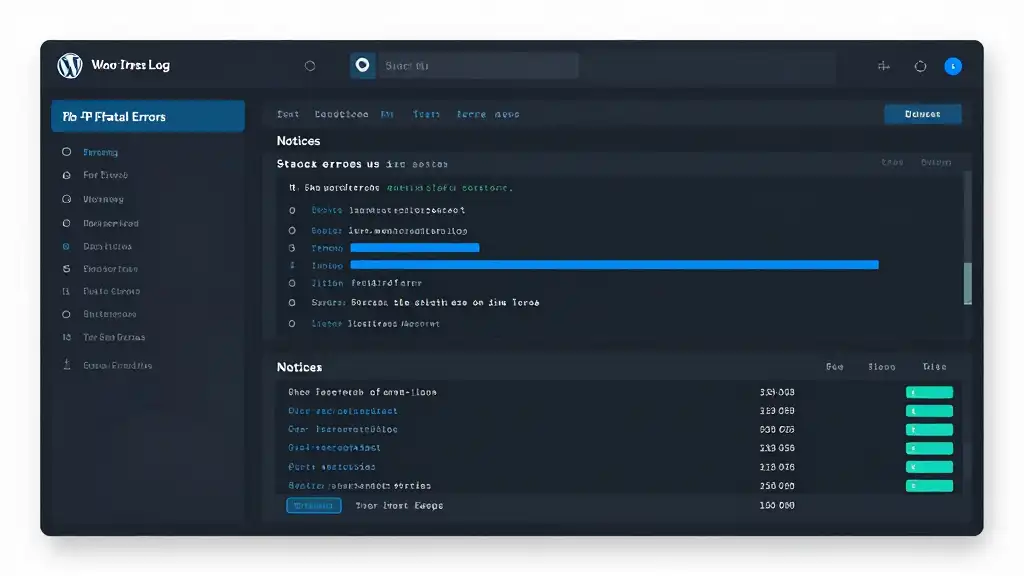Focus the search input field in the header
Viewport: 1024px width, 576px height.
(478, 65)
